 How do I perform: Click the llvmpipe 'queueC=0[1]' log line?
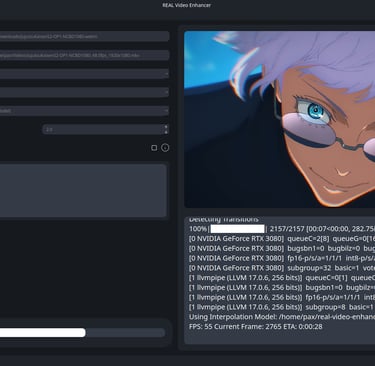tap(282, 278)
